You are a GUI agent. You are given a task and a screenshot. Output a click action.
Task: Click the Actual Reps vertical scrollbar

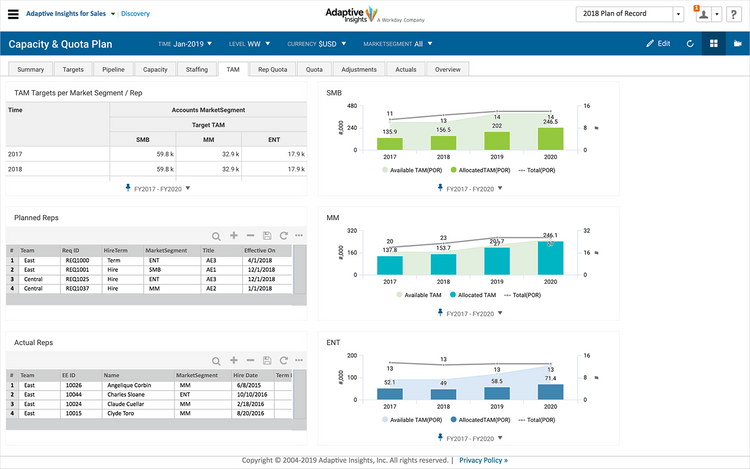click(299, 394)
